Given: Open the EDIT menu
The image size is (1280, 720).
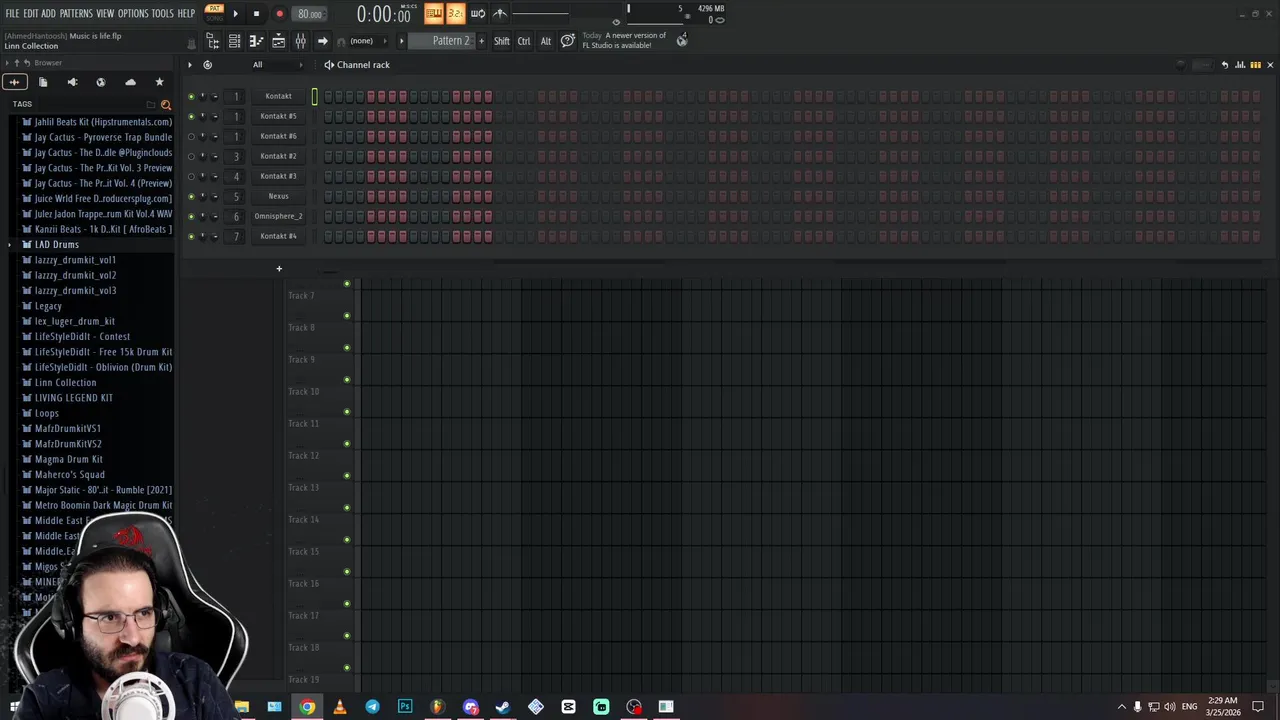Looking at the screenshot, I should [30, 13].
